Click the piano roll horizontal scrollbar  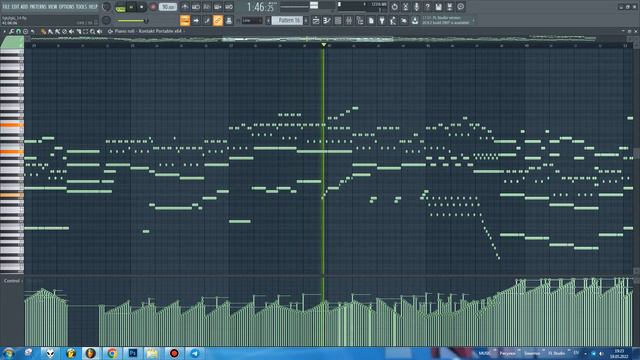tap(308, 39)
